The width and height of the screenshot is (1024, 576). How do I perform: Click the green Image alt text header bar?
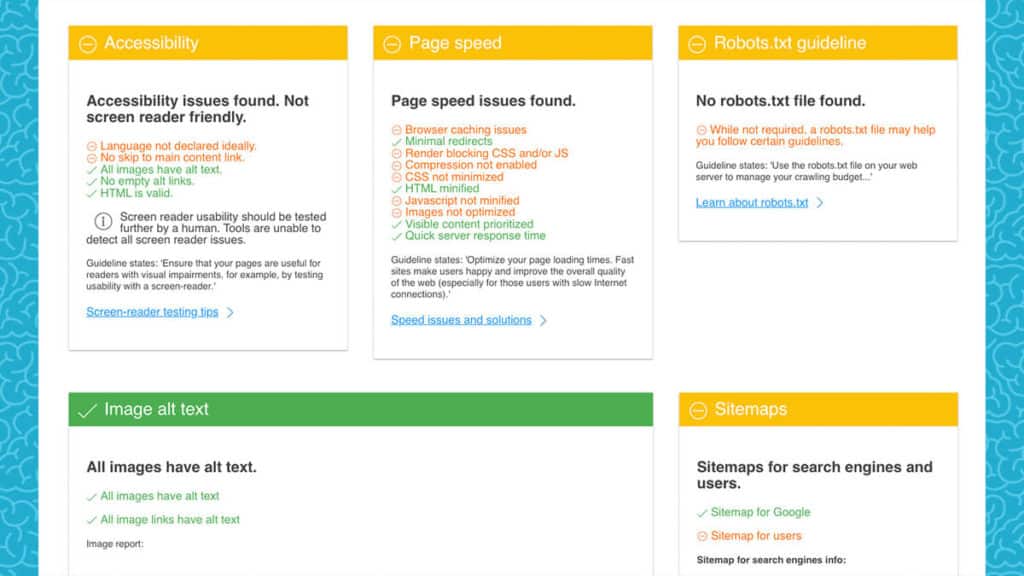tap(360, 410)
